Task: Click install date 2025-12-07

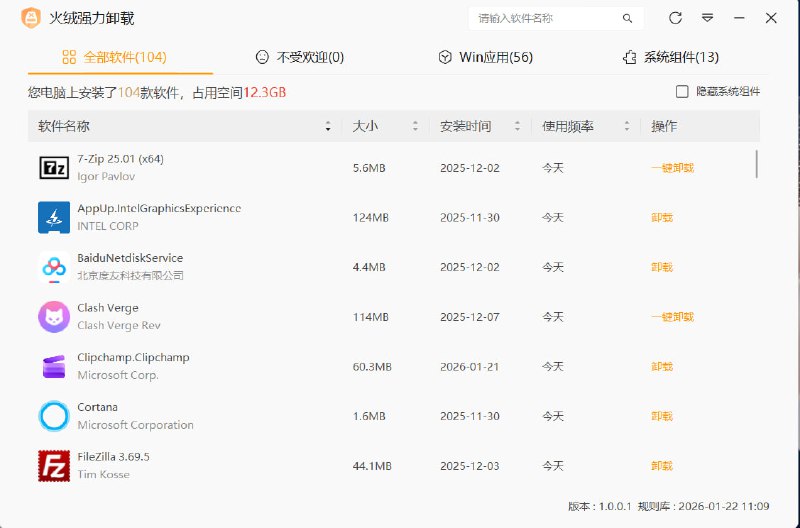Action: pyautogui.click(x=470, y=317)
